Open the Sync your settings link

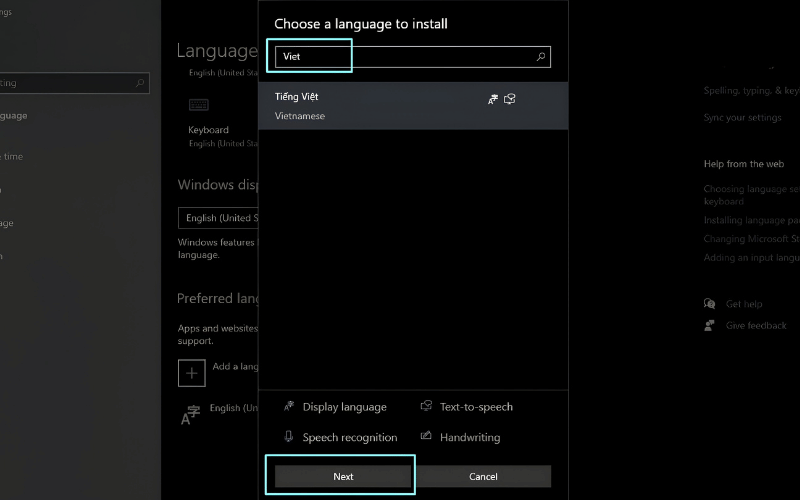tap(742, 117)
